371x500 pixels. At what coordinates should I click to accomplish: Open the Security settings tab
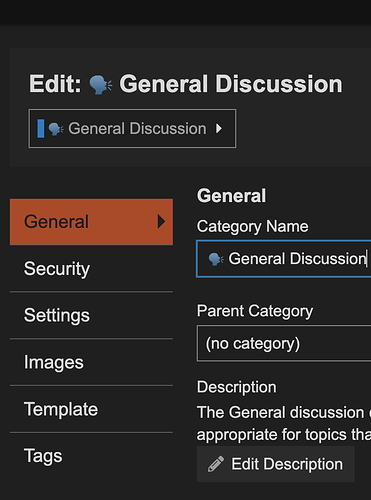click(x=91, y=269)
